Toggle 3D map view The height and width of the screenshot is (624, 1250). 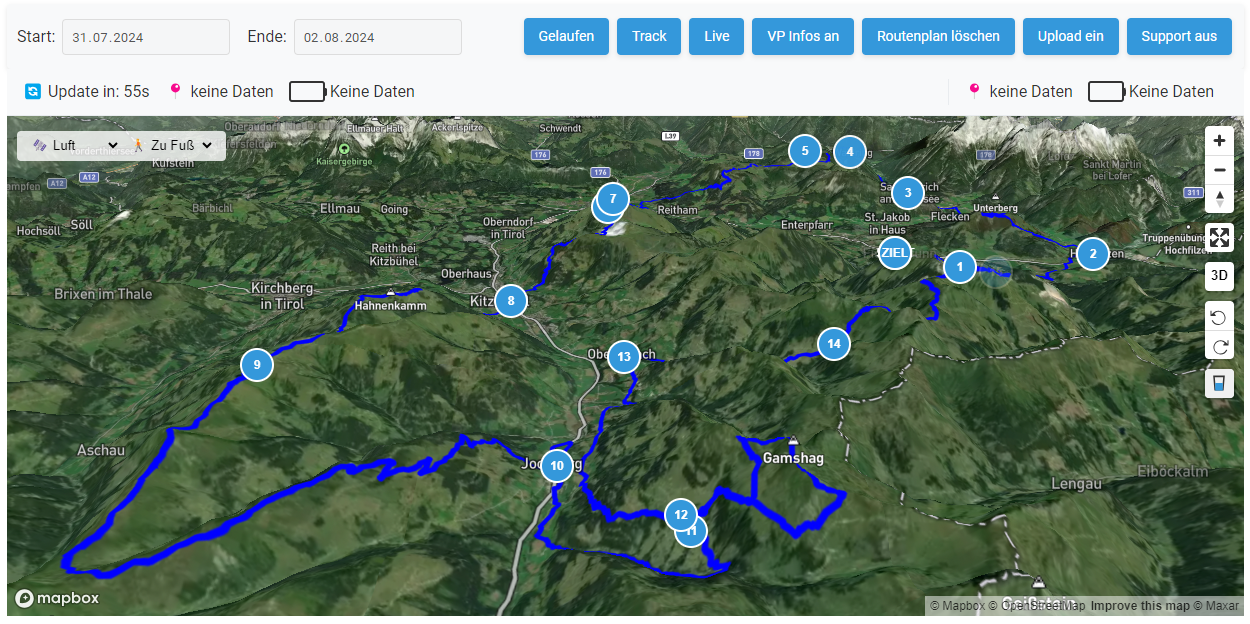[x=1219, y=275]
